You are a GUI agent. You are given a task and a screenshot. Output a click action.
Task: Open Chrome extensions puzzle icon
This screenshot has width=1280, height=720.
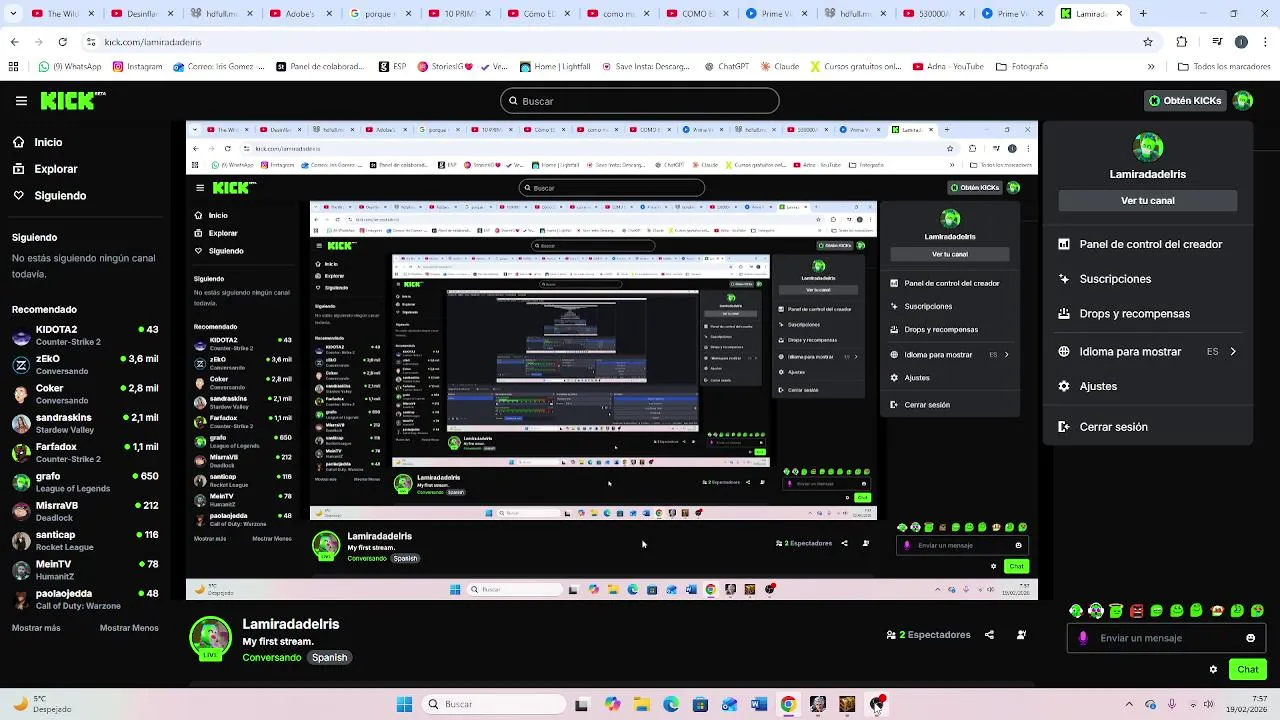tap(1182, 42)
